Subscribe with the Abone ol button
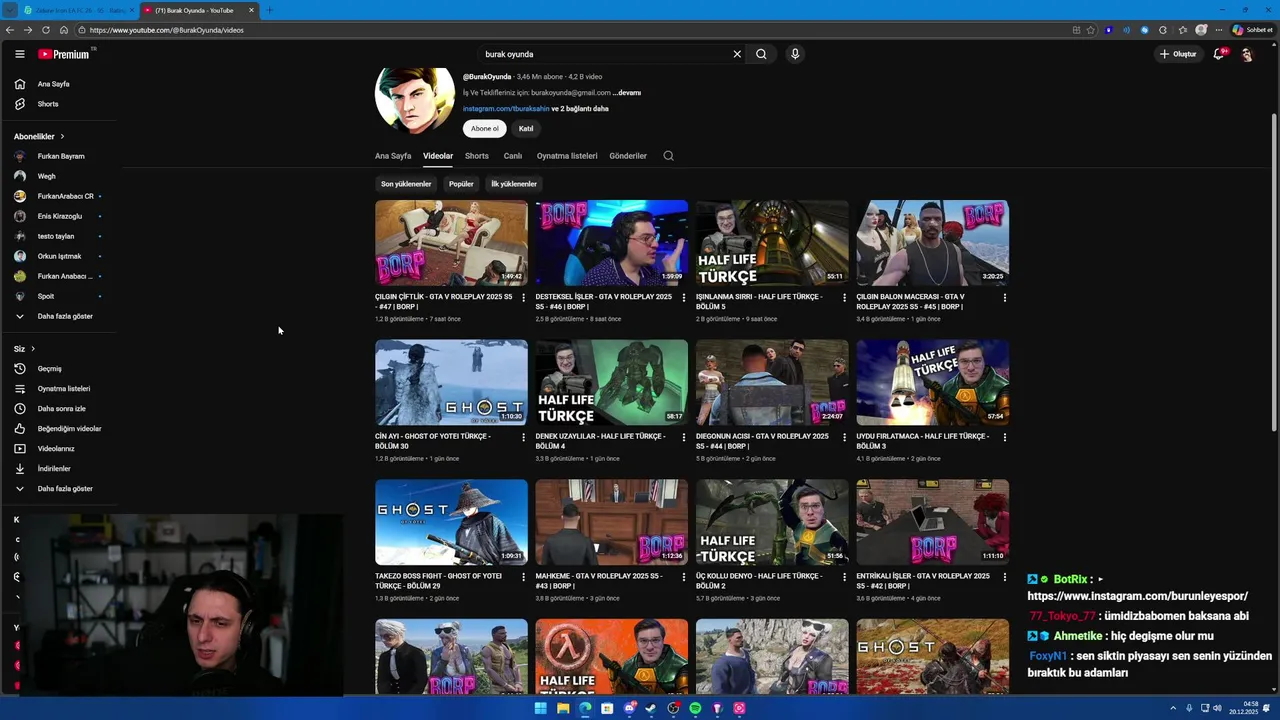Screen dimensions: 1280x720 pyautogui.click(x=485, y=129)
